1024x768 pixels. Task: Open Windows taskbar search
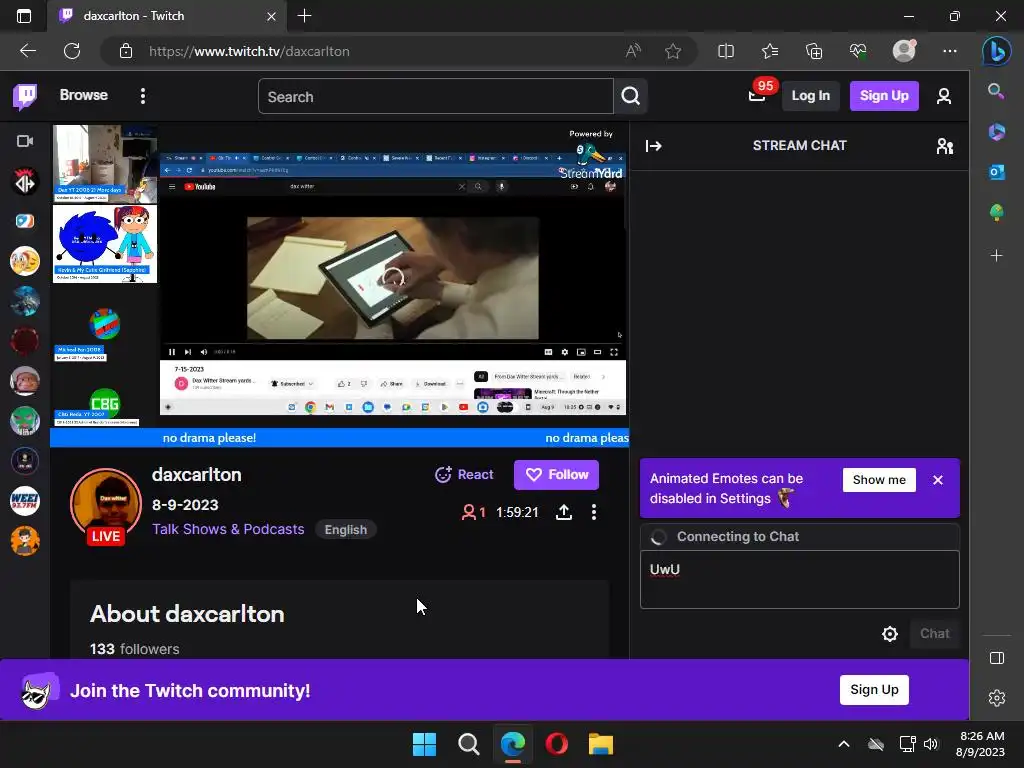pos(468,744)
